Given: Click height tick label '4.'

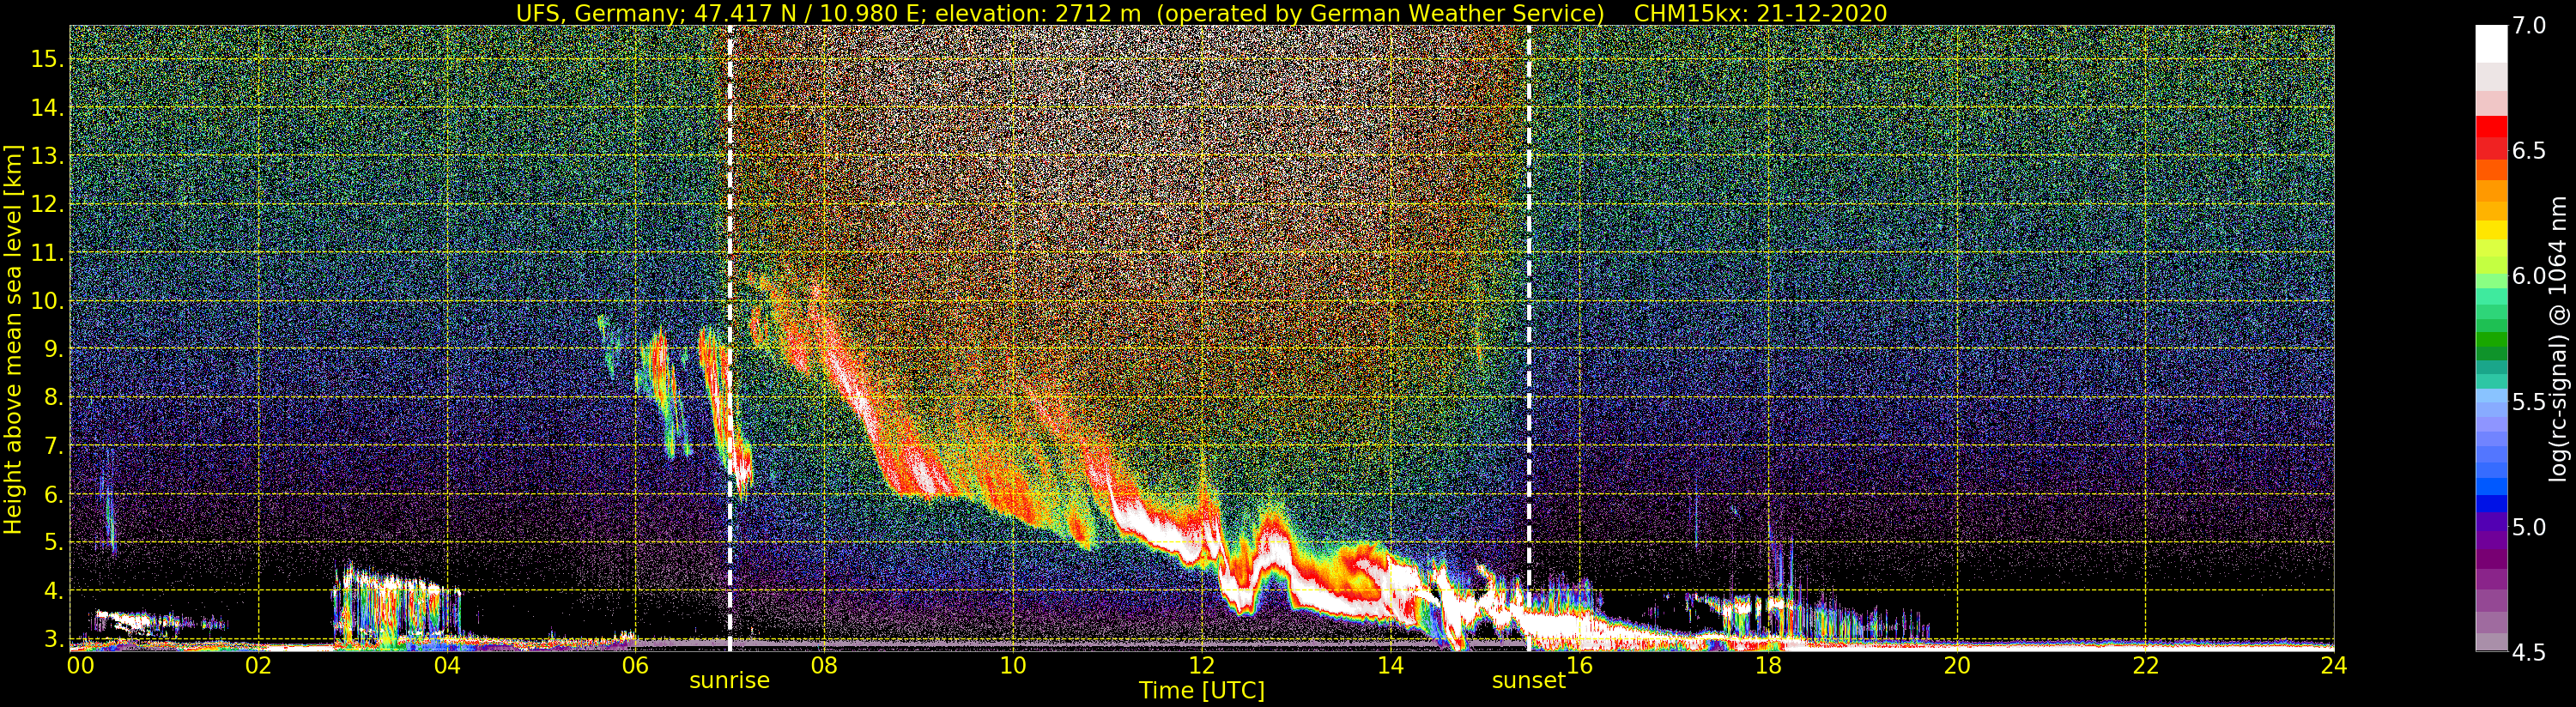Looking at the screenshot, I should pos(53,591).
